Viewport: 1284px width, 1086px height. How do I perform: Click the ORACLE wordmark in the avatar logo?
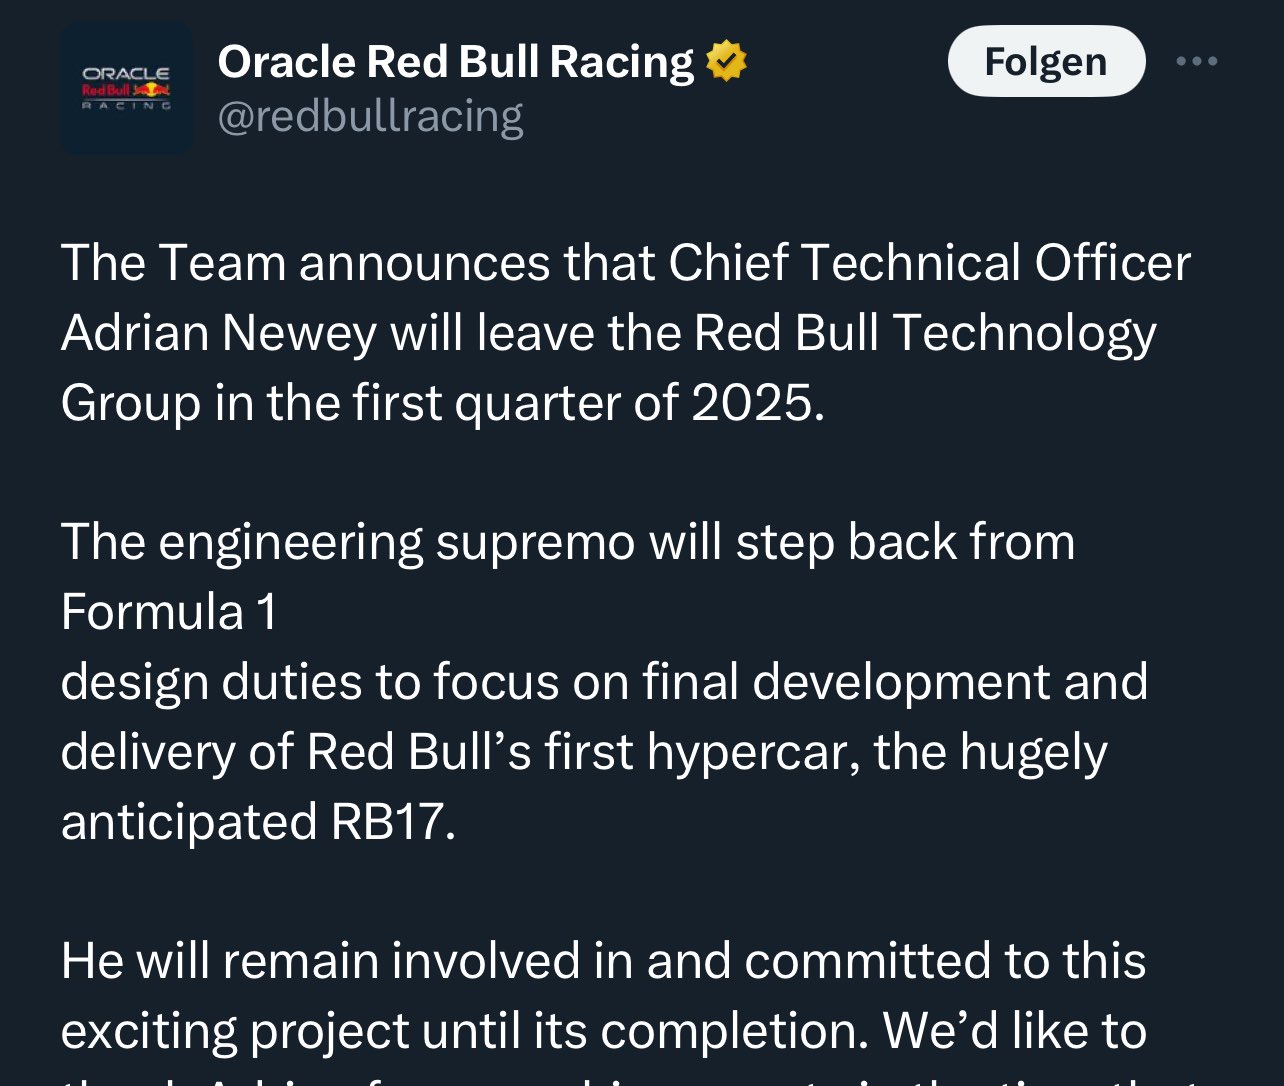[126, 74]
